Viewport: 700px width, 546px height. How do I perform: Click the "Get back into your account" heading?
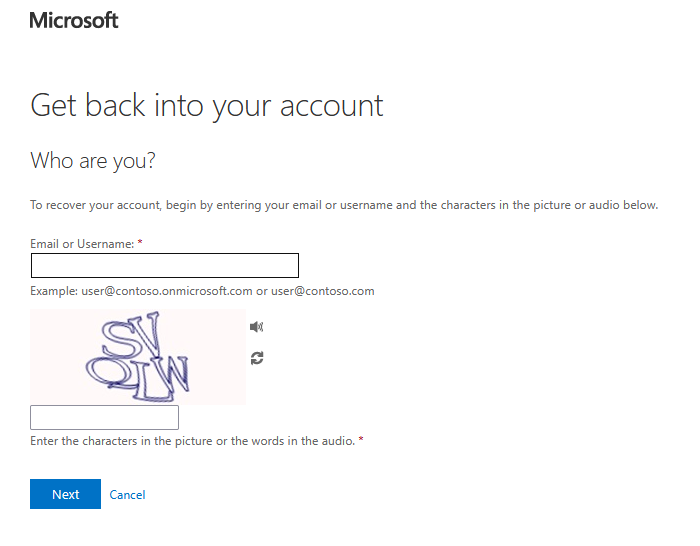point(207,106)
